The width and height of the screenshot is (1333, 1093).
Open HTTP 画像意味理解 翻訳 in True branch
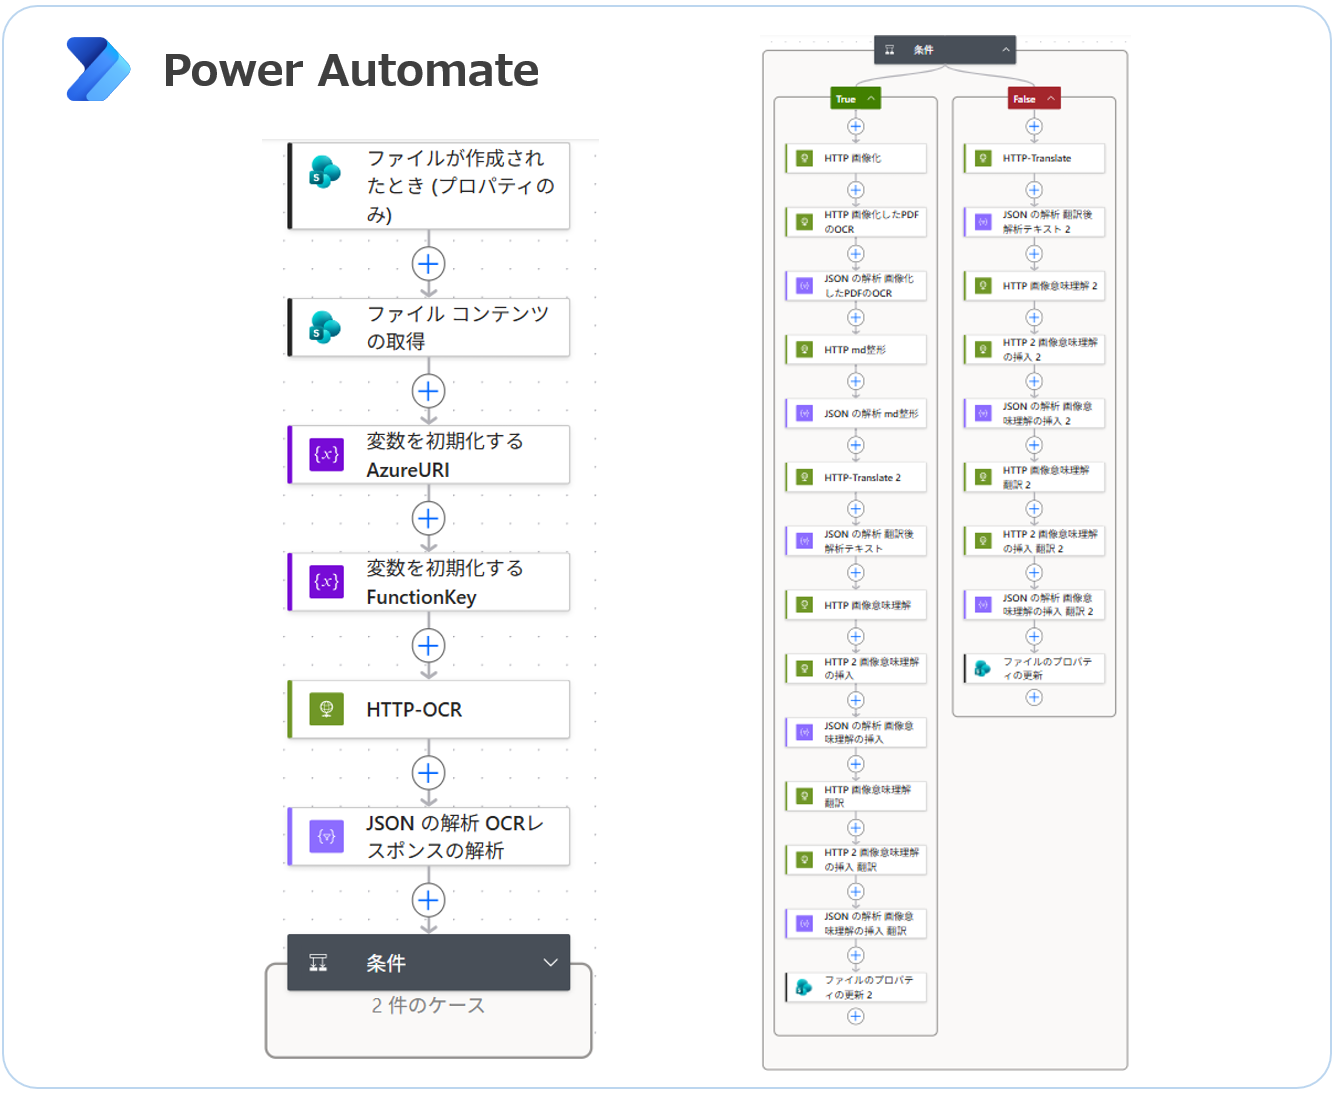point(856,796)
